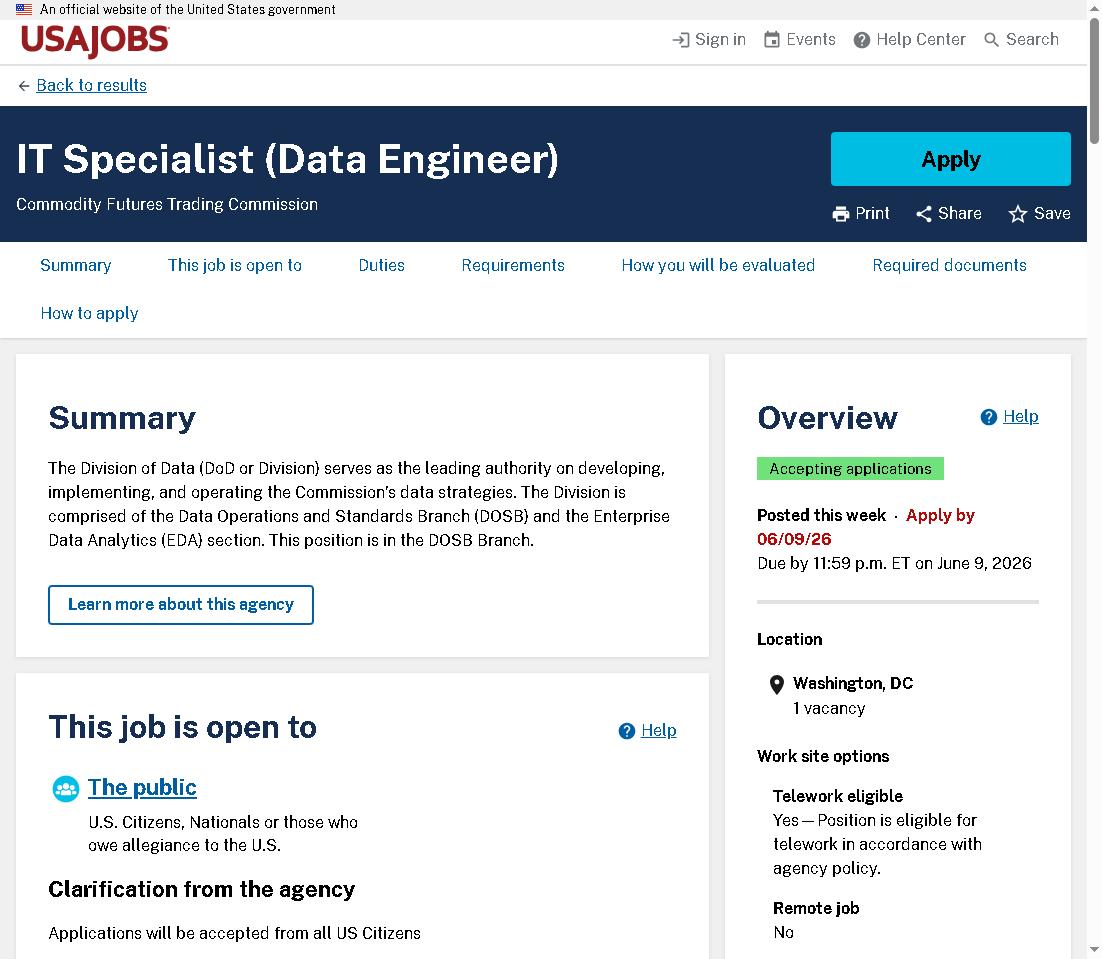Click the question icon in This job is open to

click(626, 731)
